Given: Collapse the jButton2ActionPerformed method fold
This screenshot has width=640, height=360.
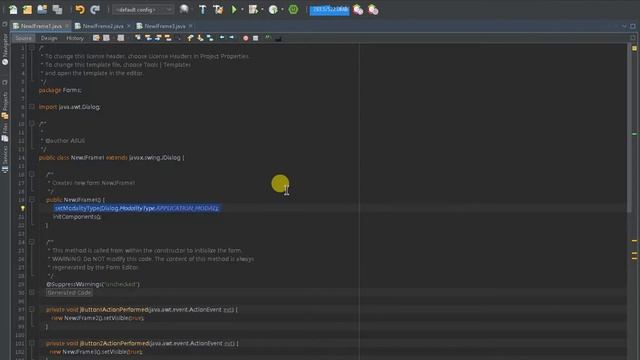Looking at the screenshot, I should coord(31,343).
